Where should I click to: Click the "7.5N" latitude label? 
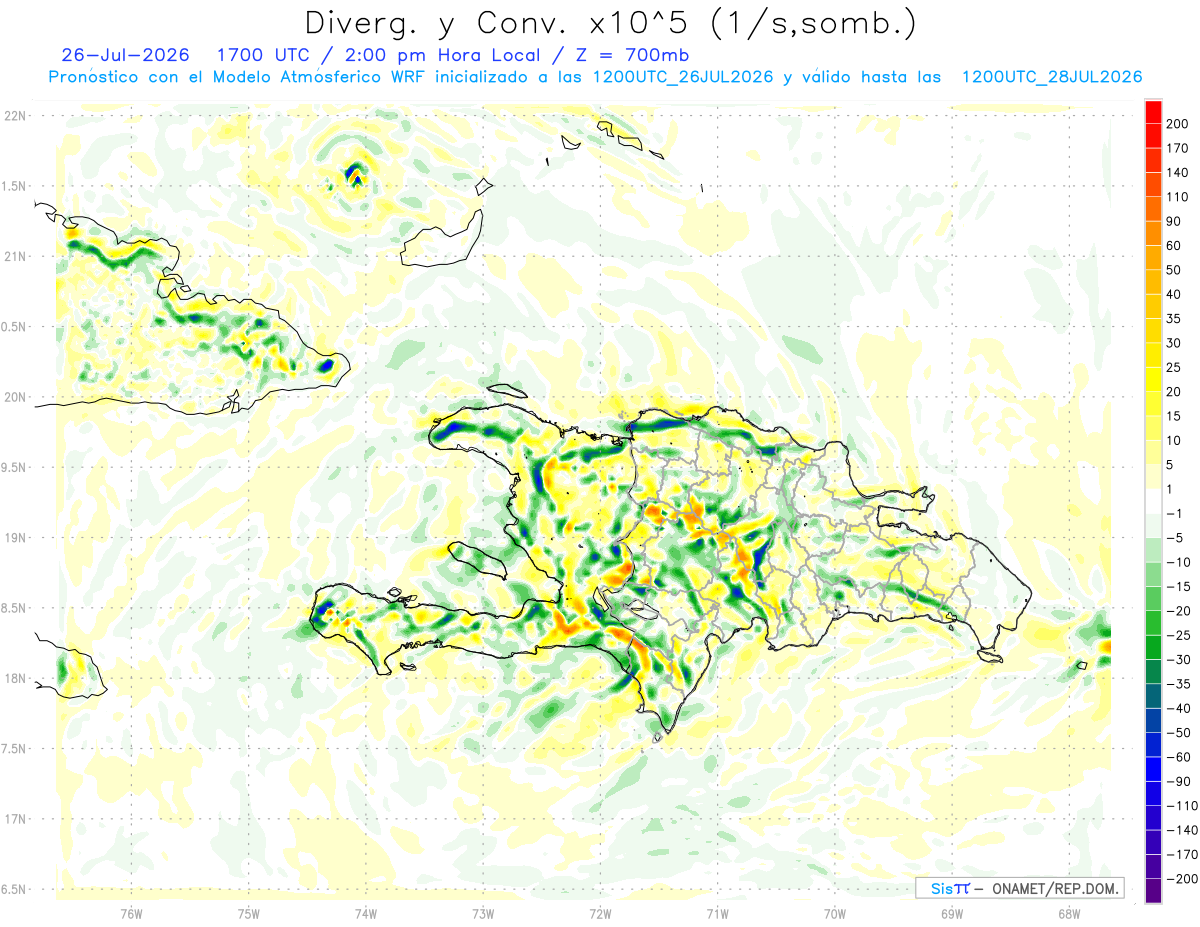coord(15,749)
